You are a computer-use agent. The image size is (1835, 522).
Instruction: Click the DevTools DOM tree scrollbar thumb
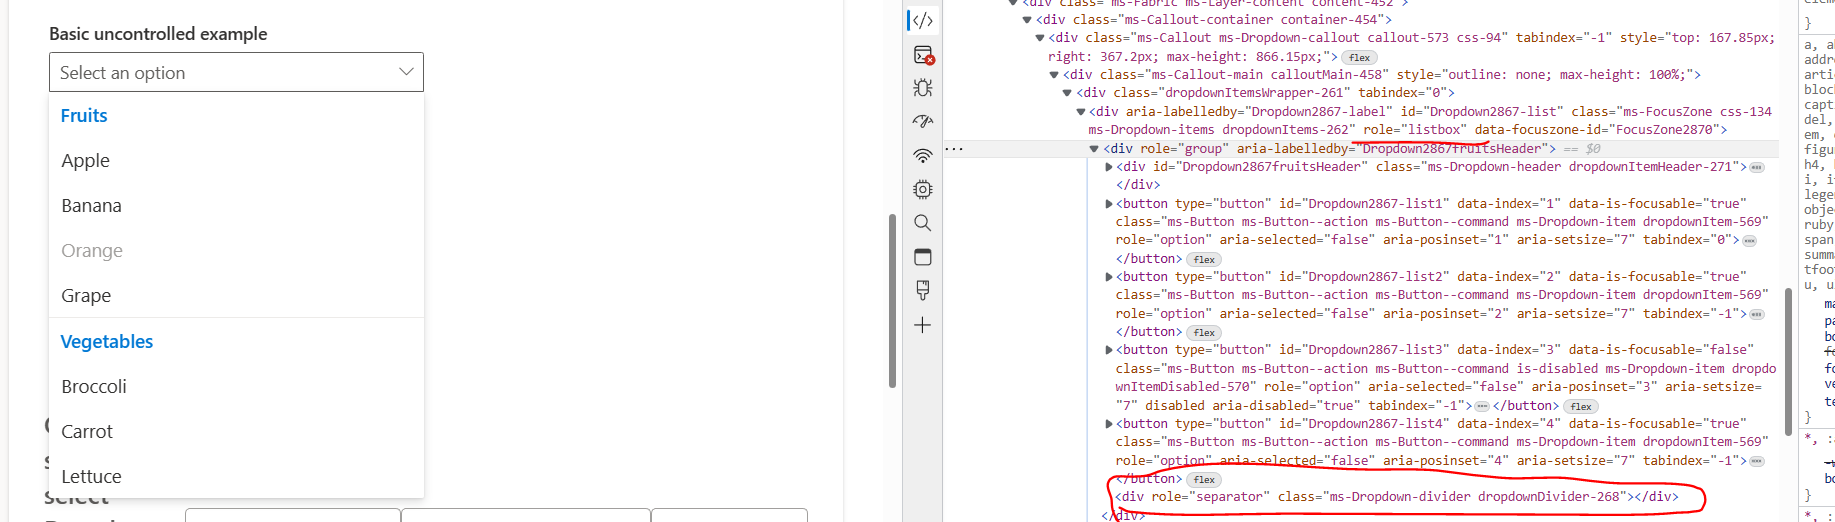[x=1788, y=362]
